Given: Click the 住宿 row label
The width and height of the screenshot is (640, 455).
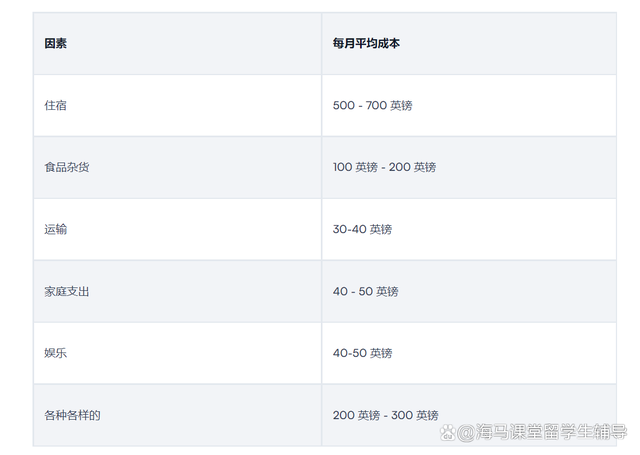Looking at the screenshot, I should click(x=56, y=105).
